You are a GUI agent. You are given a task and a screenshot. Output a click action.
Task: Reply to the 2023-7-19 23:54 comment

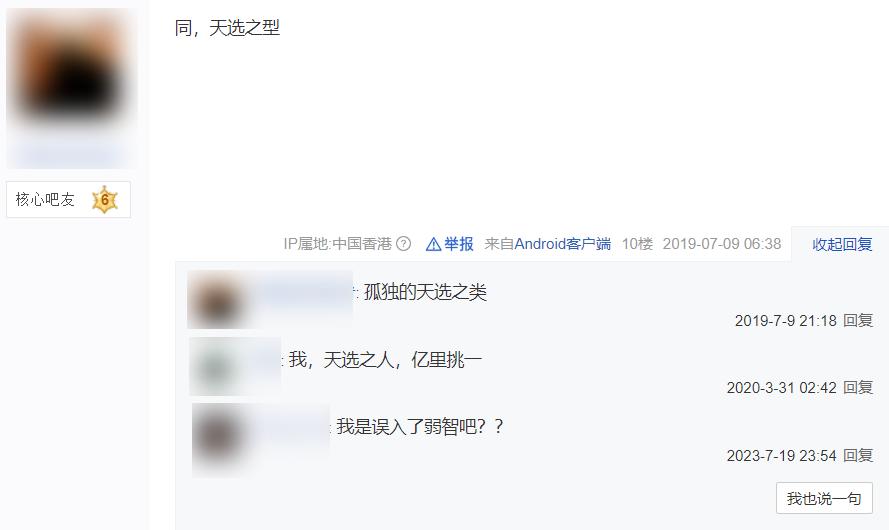click(x=857, y=456)
